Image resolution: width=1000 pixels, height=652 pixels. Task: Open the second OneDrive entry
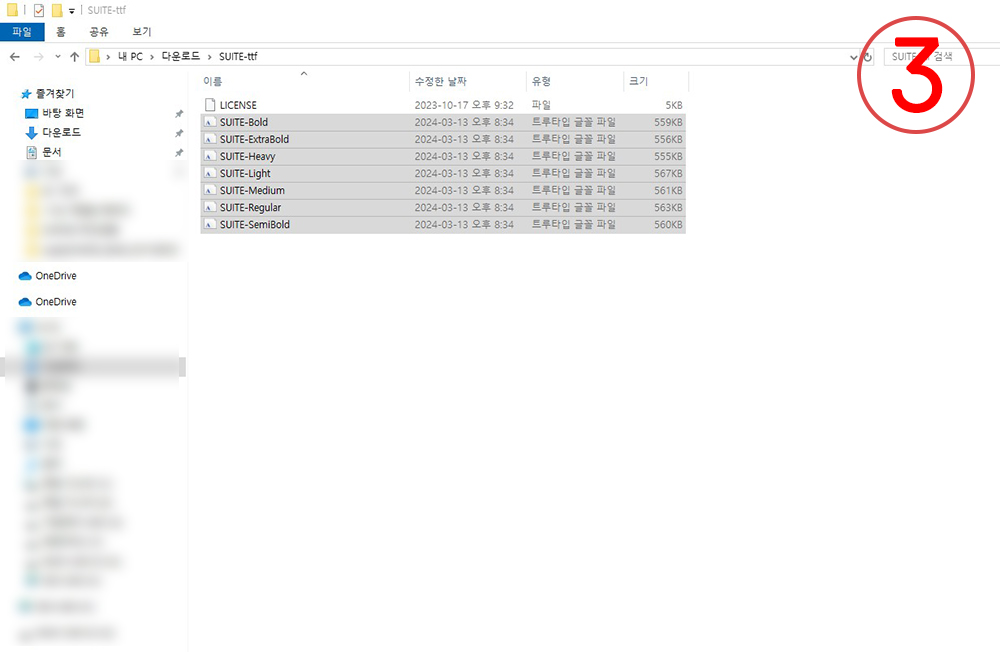55,302
